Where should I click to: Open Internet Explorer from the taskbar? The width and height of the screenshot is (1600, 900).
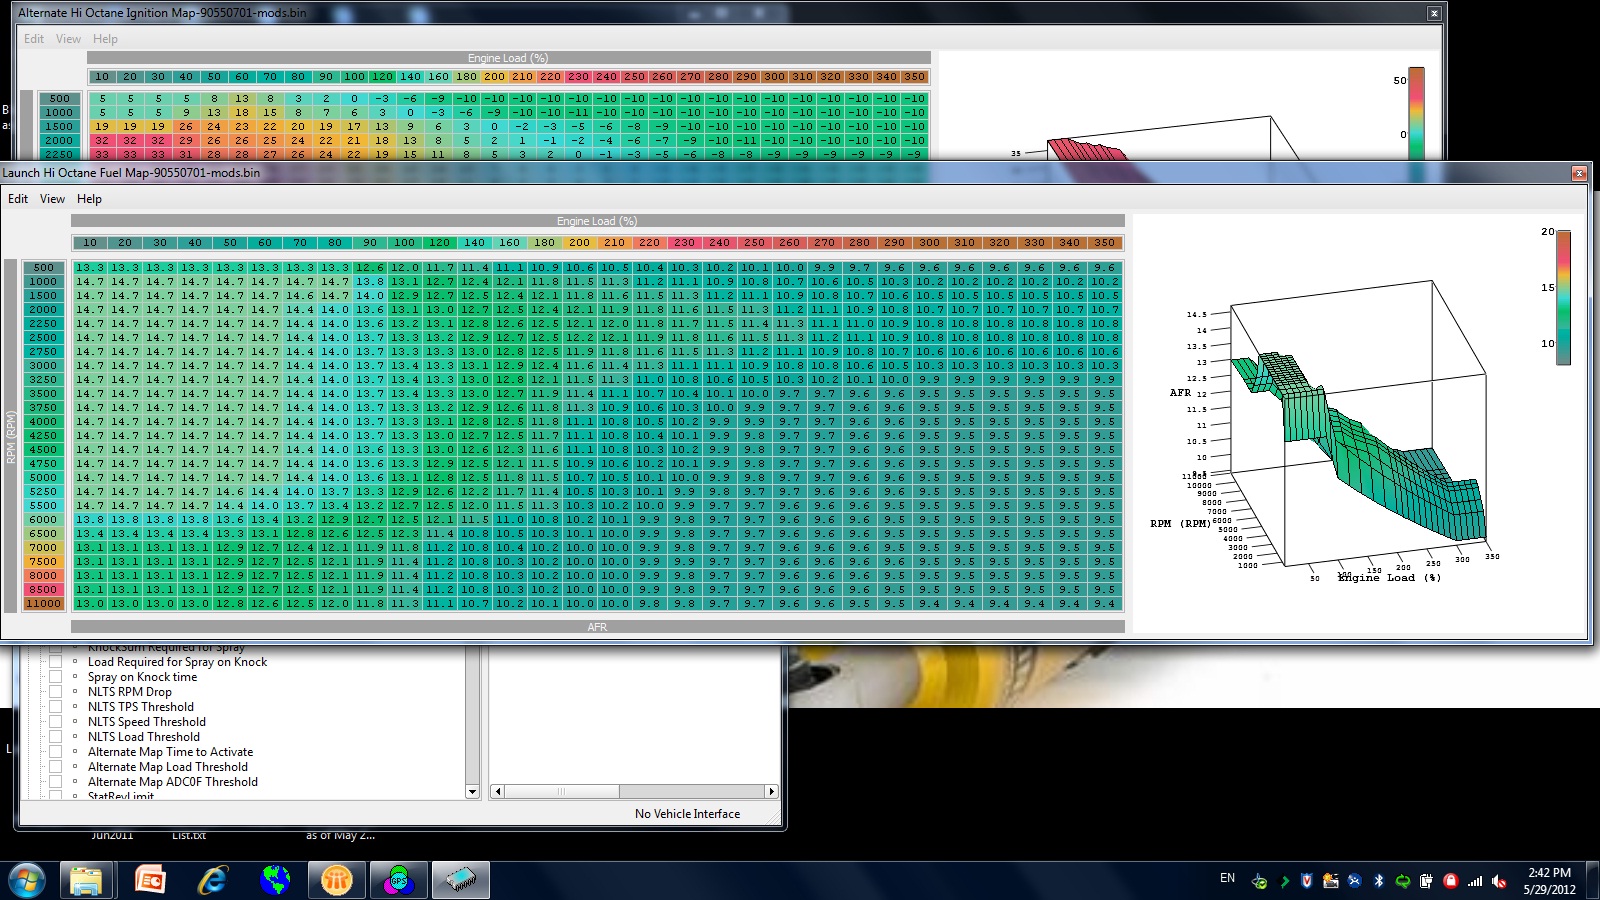point(212,880)
